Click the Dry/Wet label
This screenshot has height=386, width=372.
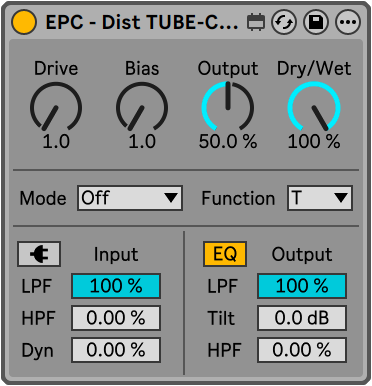(x=314, y=69)
